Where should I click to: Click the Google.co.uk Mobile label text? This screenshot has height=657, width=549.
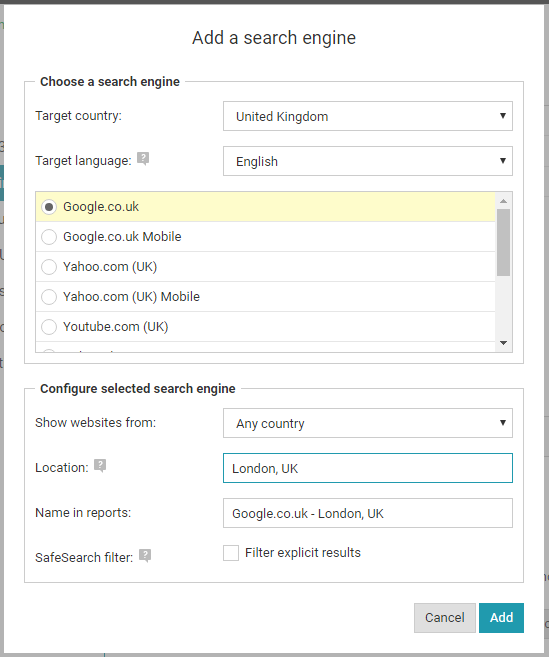click(x=122, y=237)
